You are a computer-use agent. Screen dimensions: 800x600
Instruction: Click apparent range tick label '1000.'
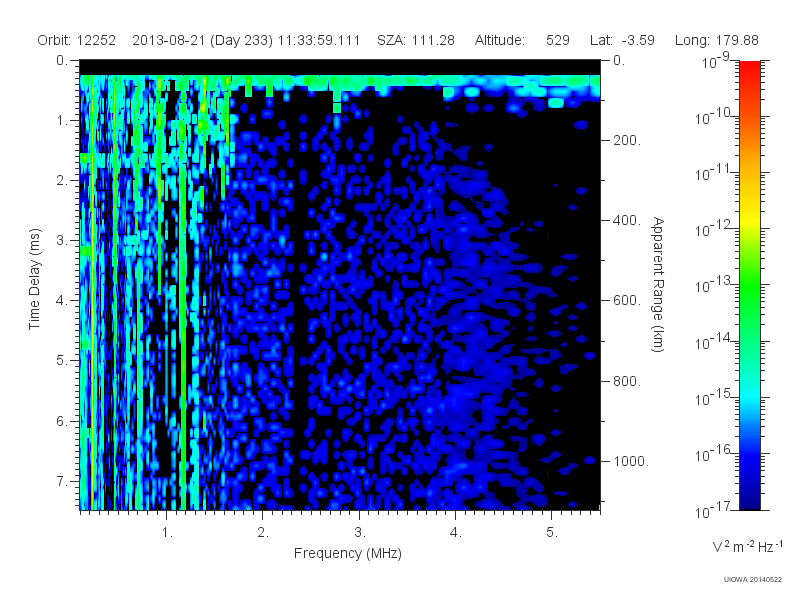(x=631, y=461)
